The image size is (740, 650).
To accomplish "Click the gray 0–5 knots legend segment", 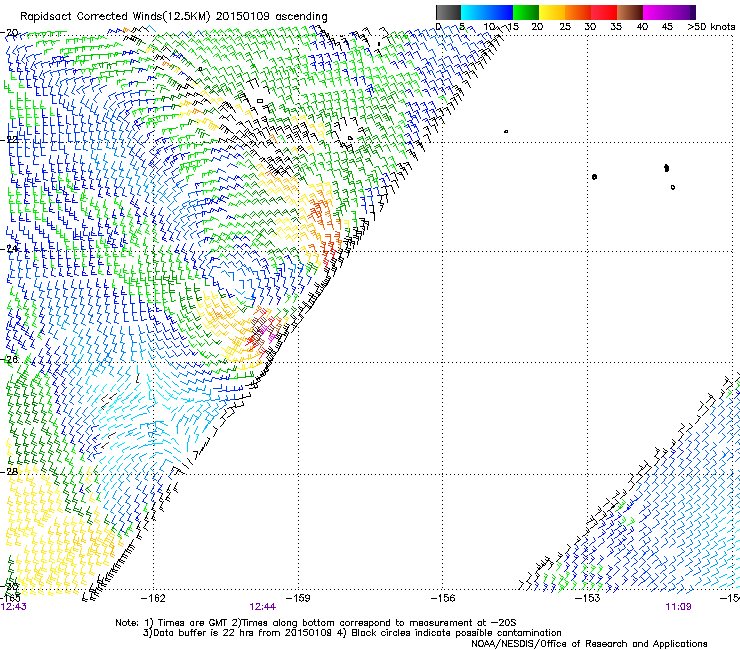I will tap(448, 12).
